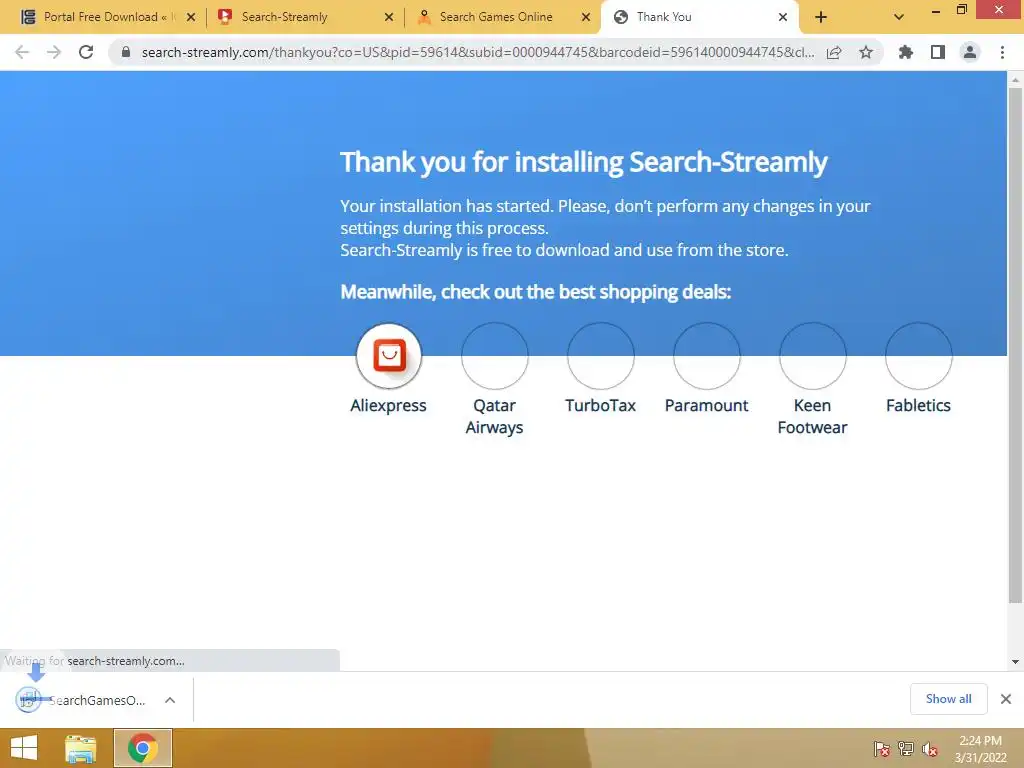This screenshot has width=1024, height=768.
Task: Expand download item options chevron
Action: tap(170, 700)
